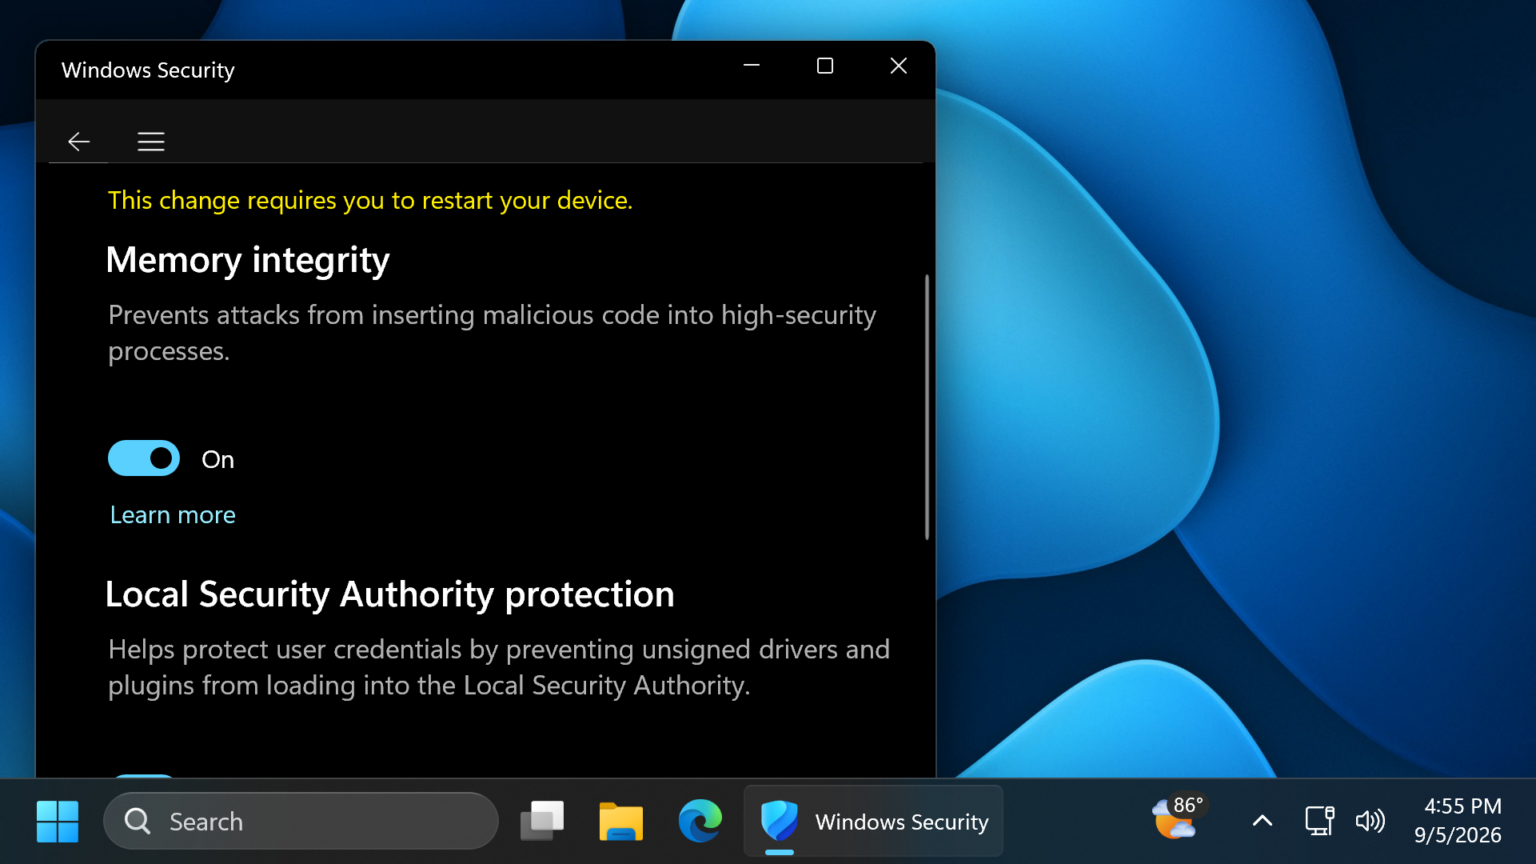The image size is (1536, 864).
Task: Click the restart required warning text
Action: 370,200
